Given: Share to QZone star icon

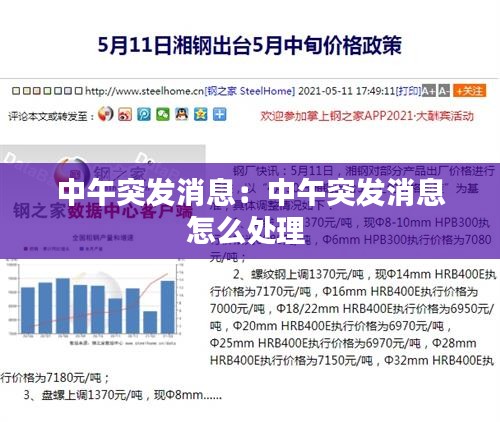Looking at the screenshot, I should pyautogui.click(x=201, y=115).
